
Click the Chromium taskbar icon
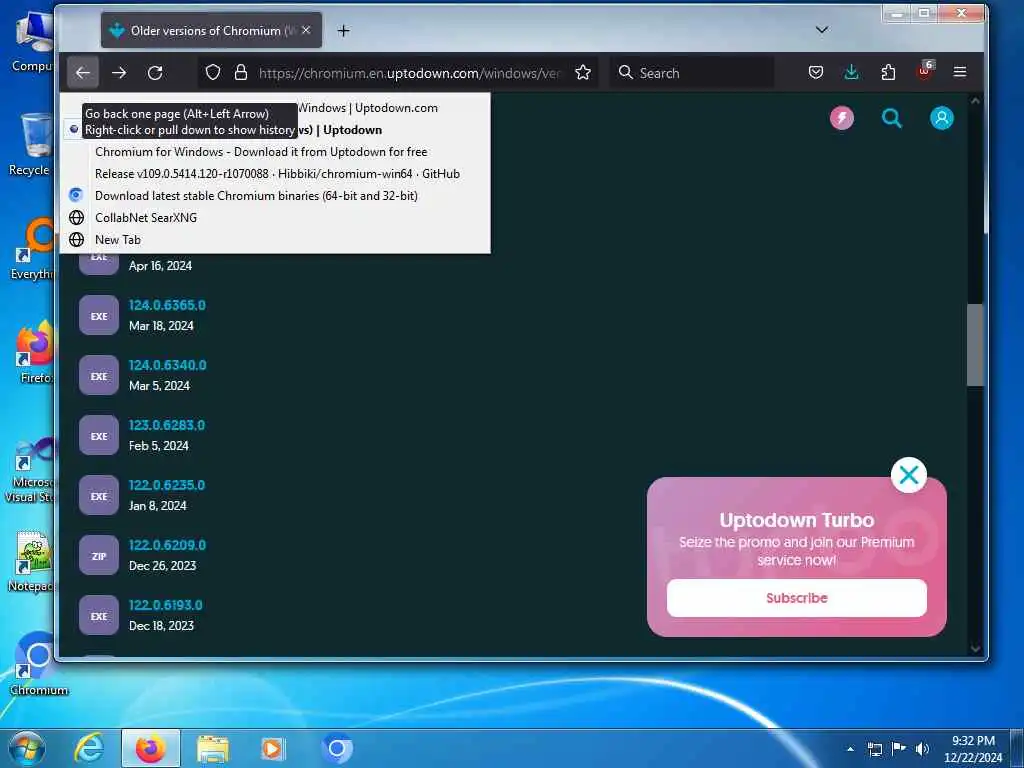[x=337, y=748]
